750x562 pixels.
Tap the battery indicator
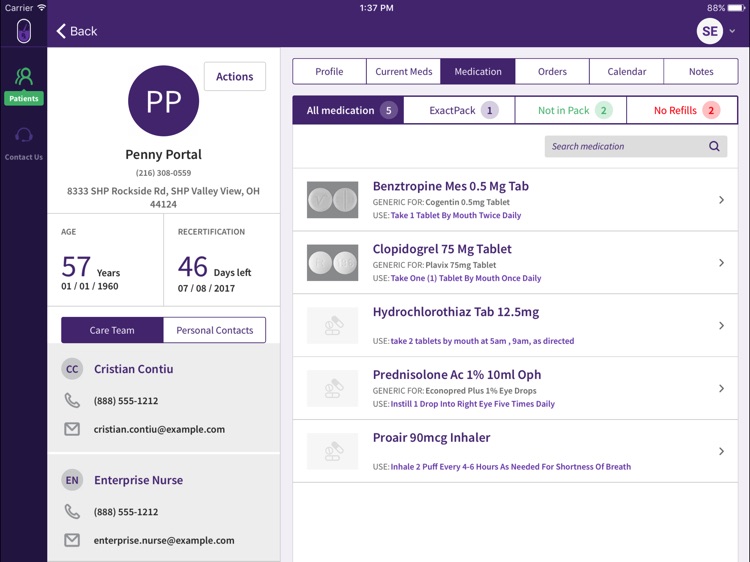click(x=737, y=8)
